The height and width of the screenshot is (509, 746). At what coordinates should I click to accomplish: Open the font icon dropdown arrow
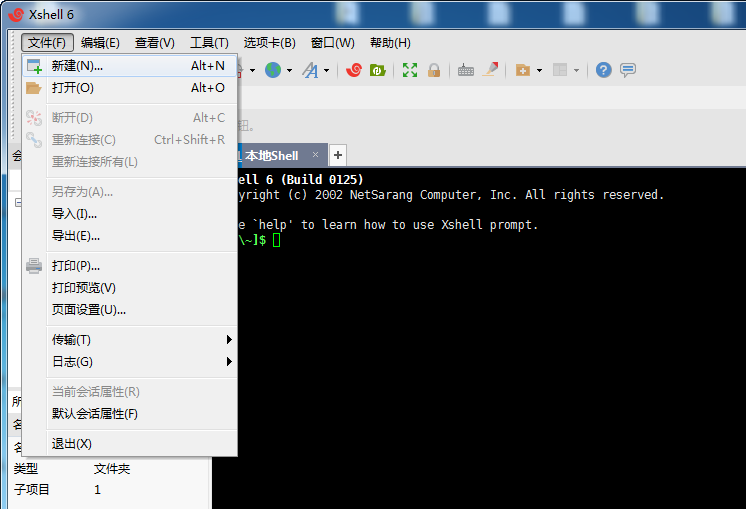(x=326, y=70)
